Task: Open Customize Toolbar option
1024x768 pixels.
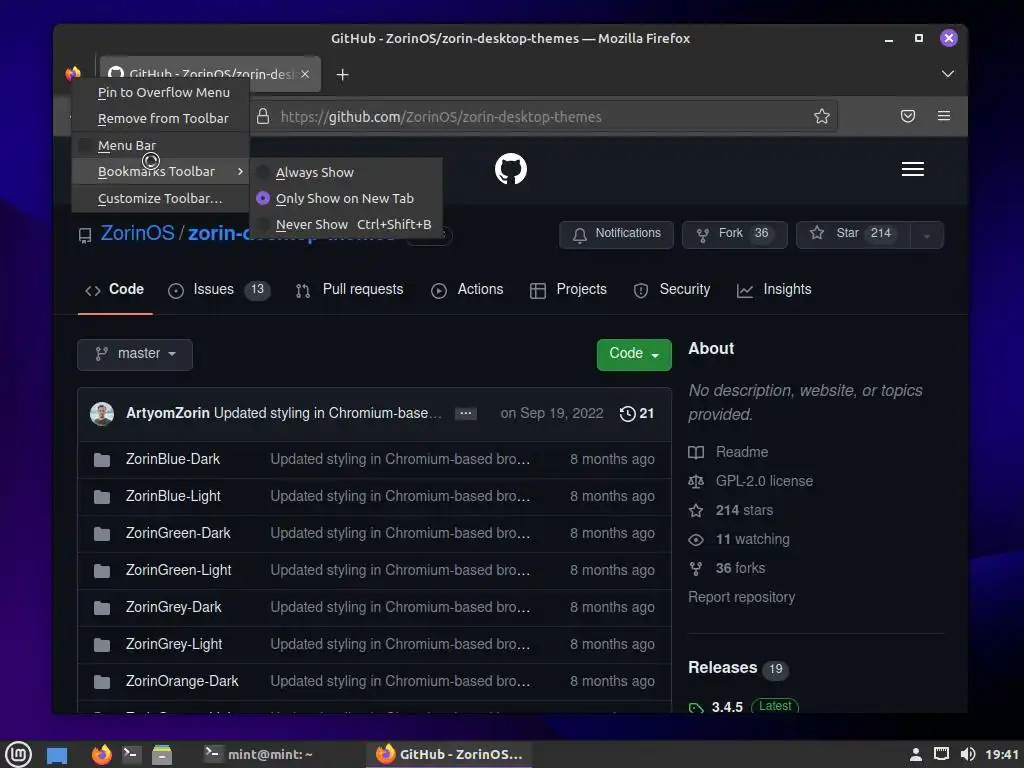Action: coord(161,198)
